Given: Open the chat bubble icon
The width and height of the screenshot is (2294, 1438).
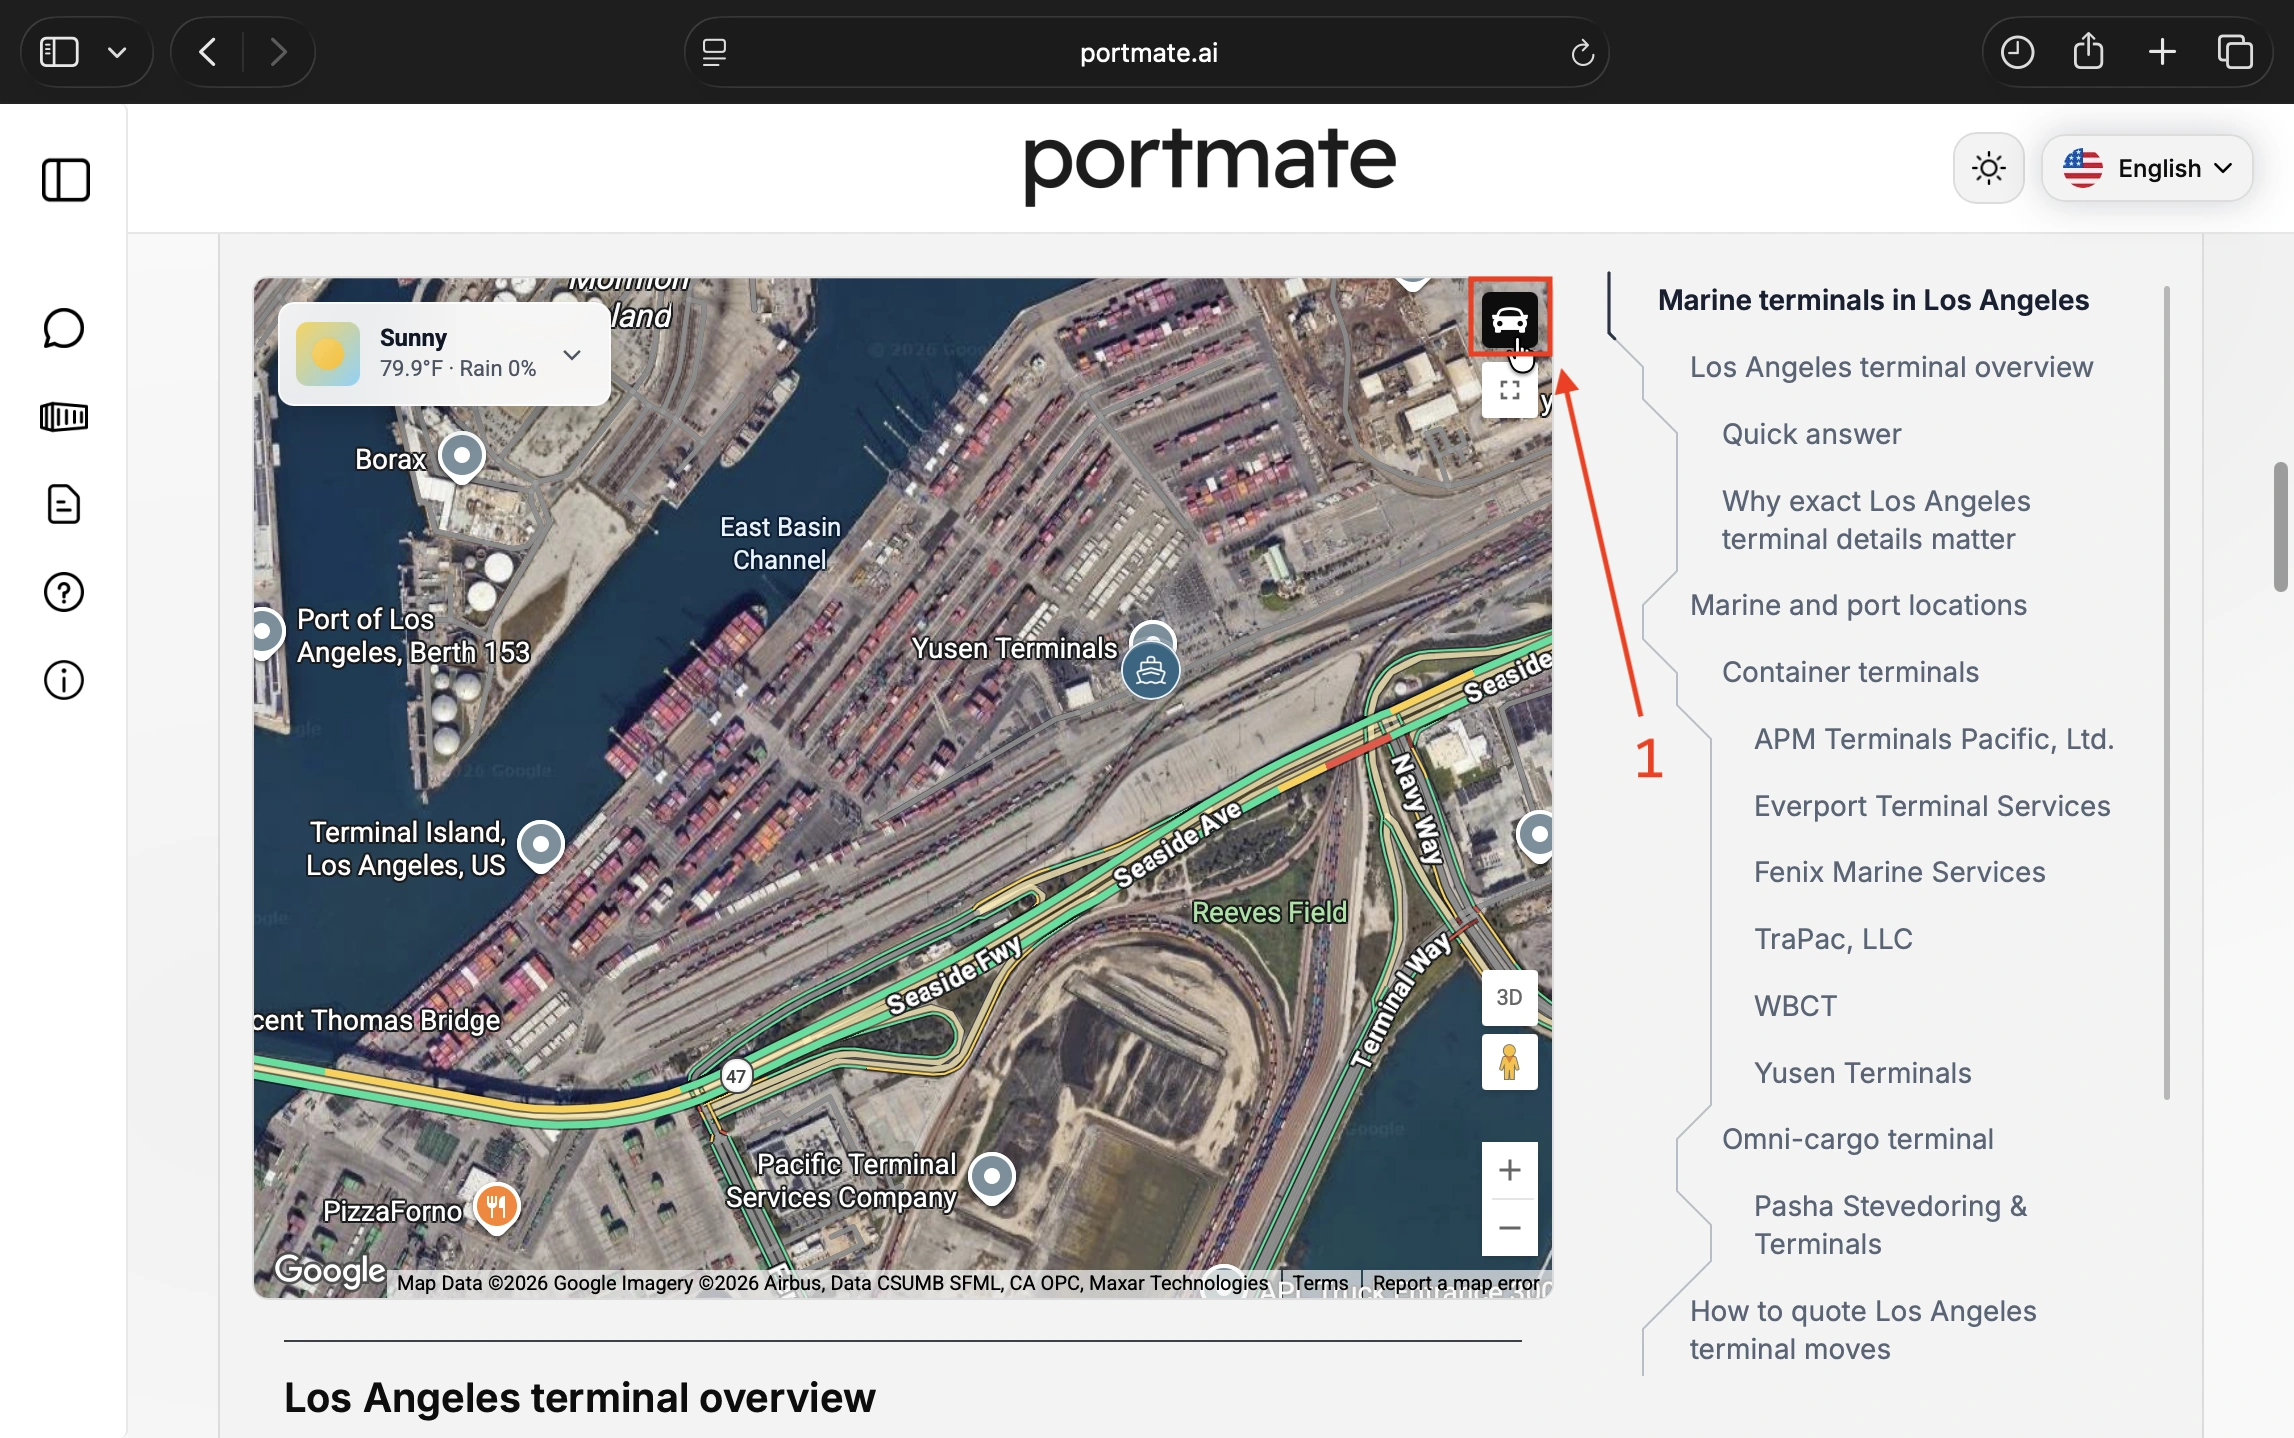Looking at the screenshot, I should pos(64,328).
